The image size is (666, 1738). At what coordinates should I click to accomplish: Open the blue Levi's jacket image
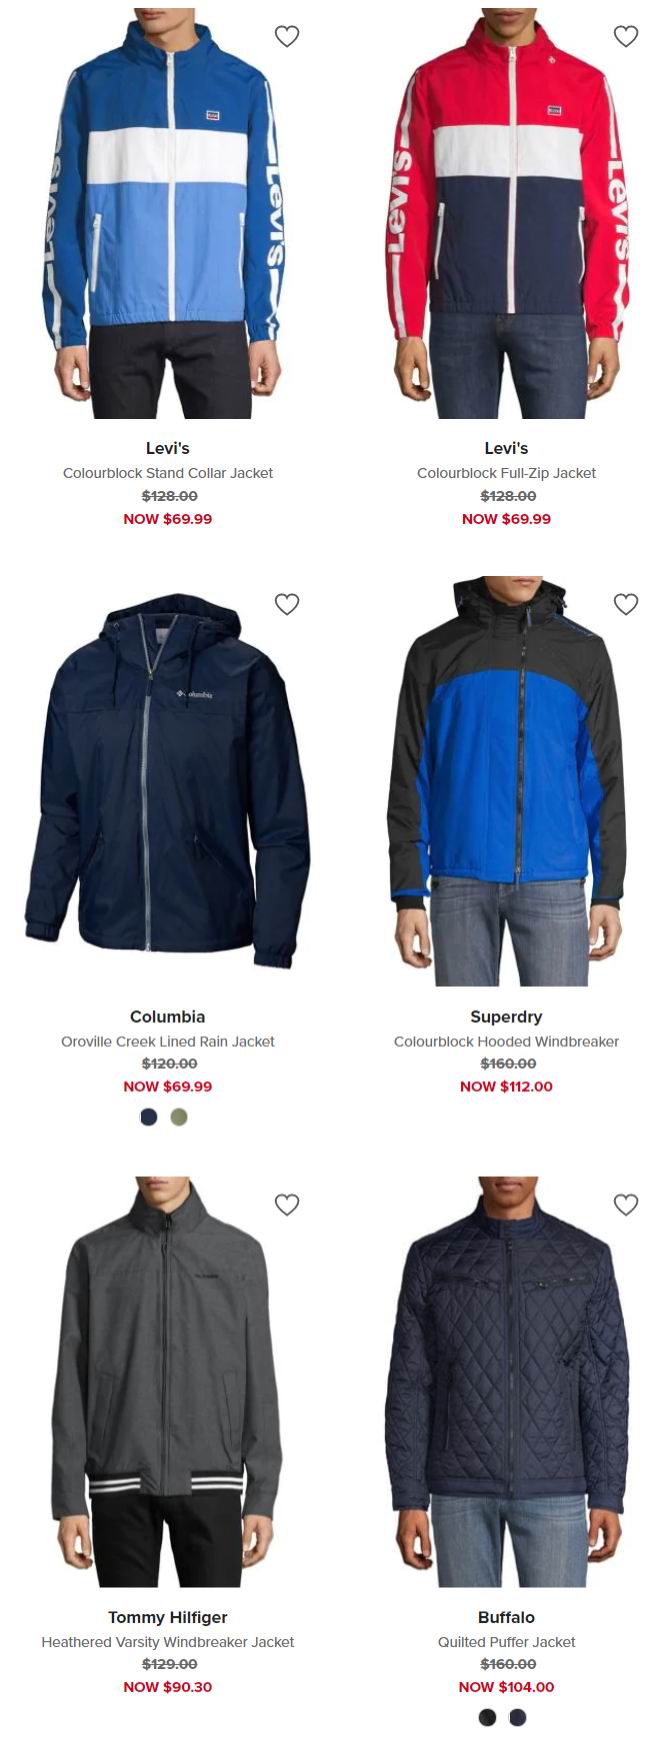pos(167,213)
